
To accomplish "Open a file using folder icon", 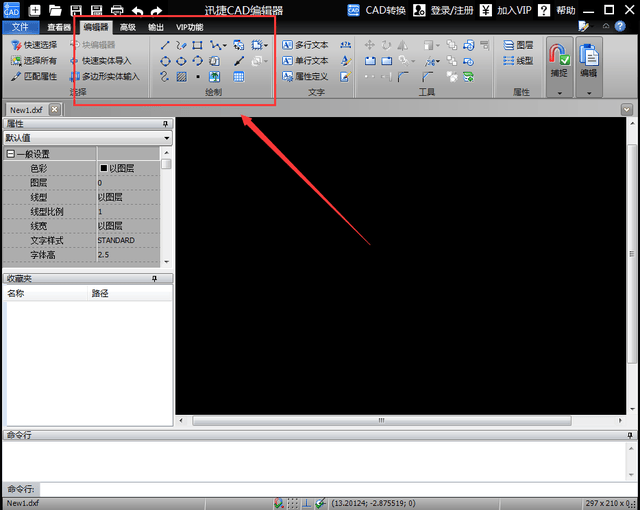I will point(55,11).
